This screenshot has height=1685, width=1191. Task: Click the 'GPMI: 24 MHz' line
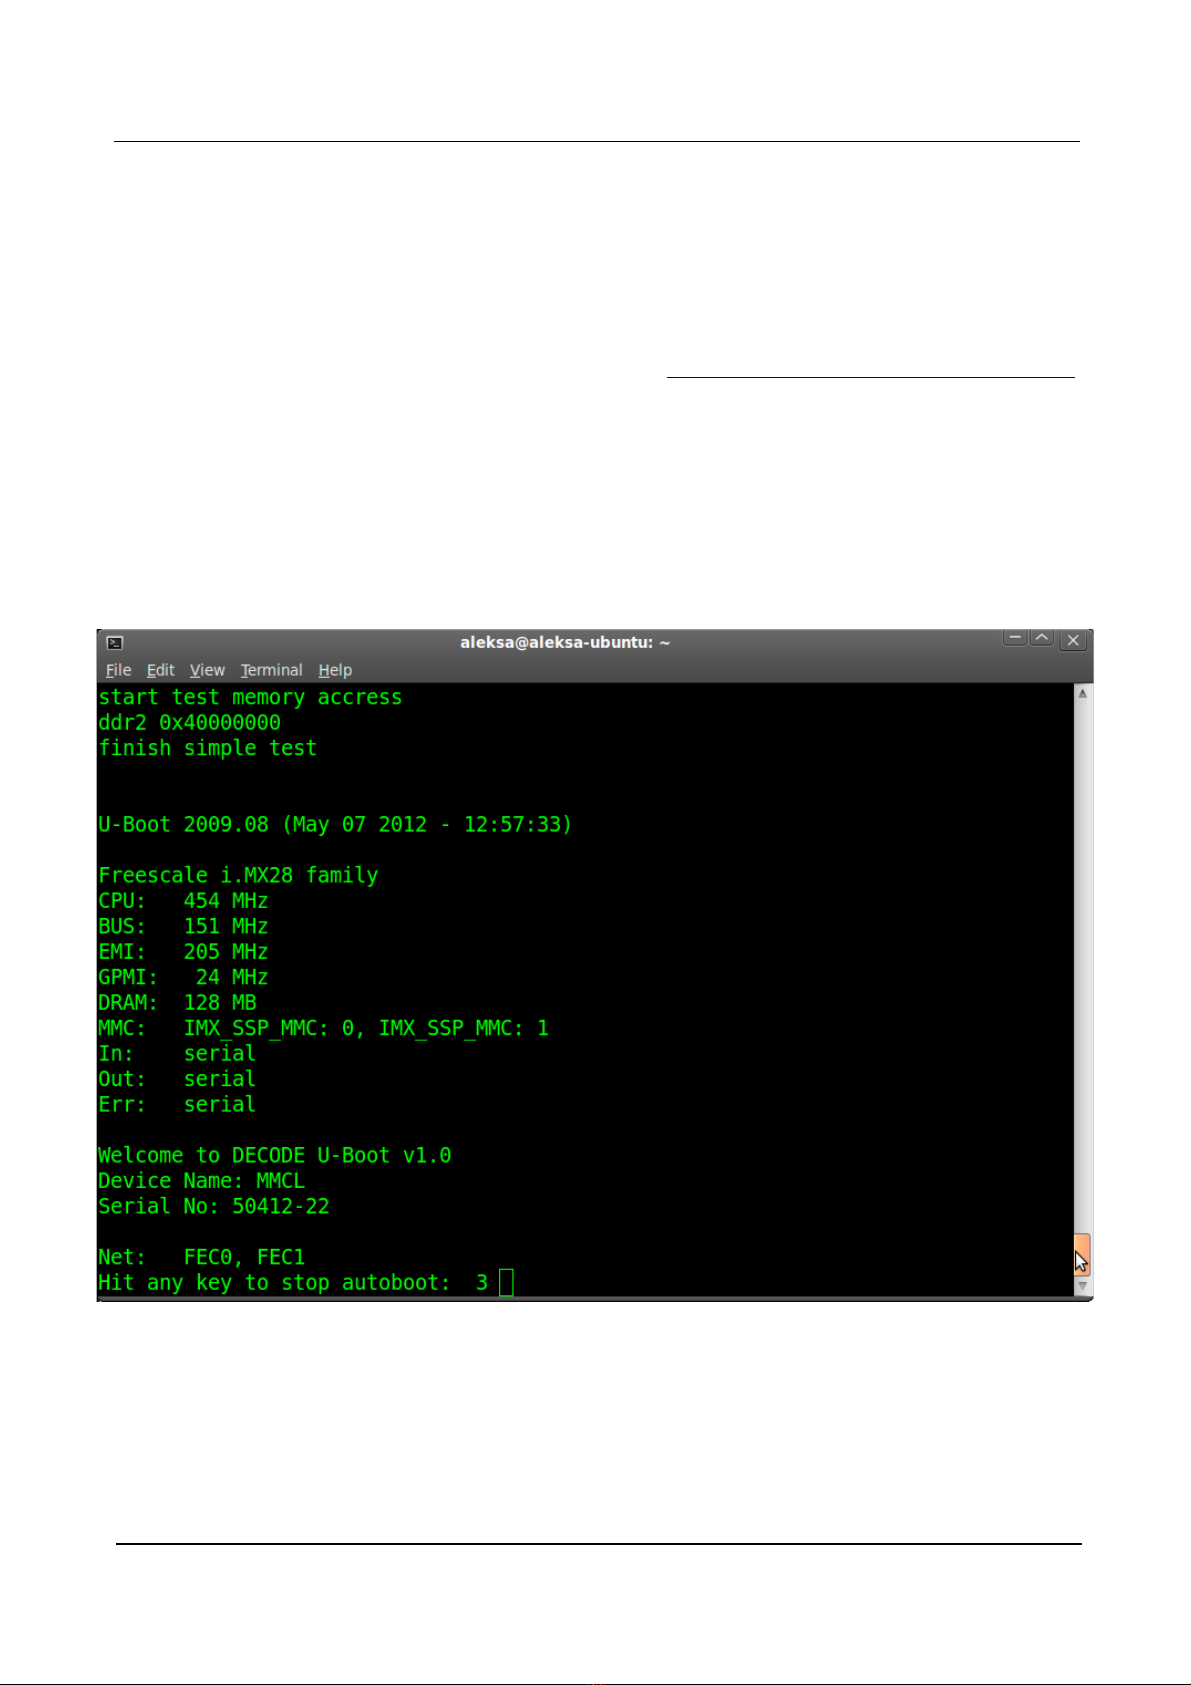pos(183,978)
